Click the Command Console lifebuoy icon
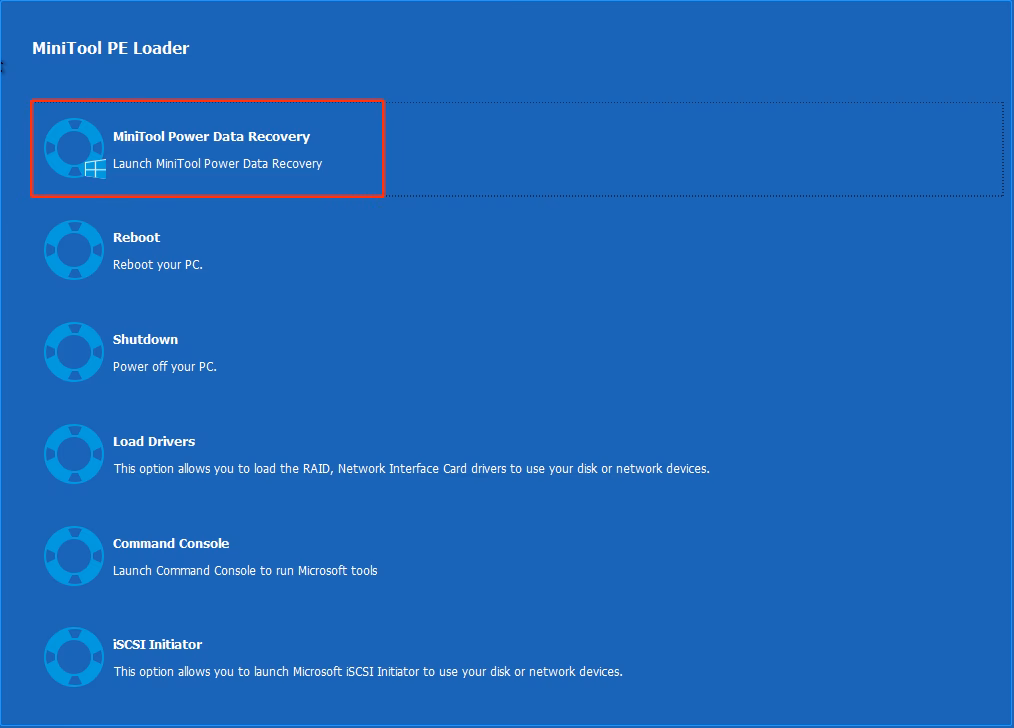1014x728 pixels. click(x=74, y=556)
